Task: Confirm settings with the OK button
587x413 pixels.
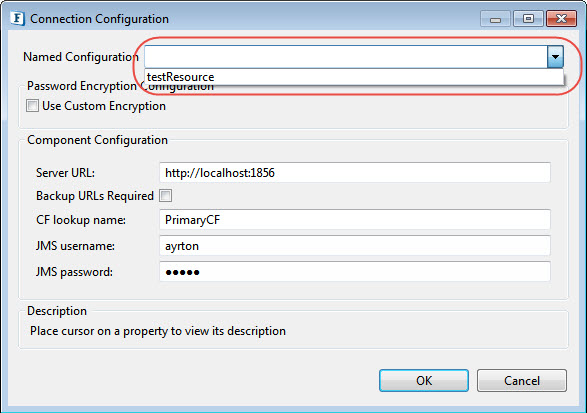Action: (424, 380)
